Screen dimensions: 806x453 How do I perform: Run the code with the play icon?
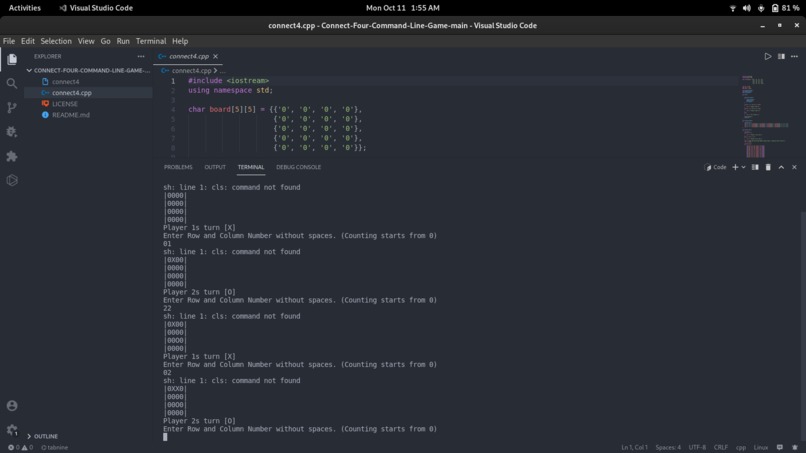point(767,56)
